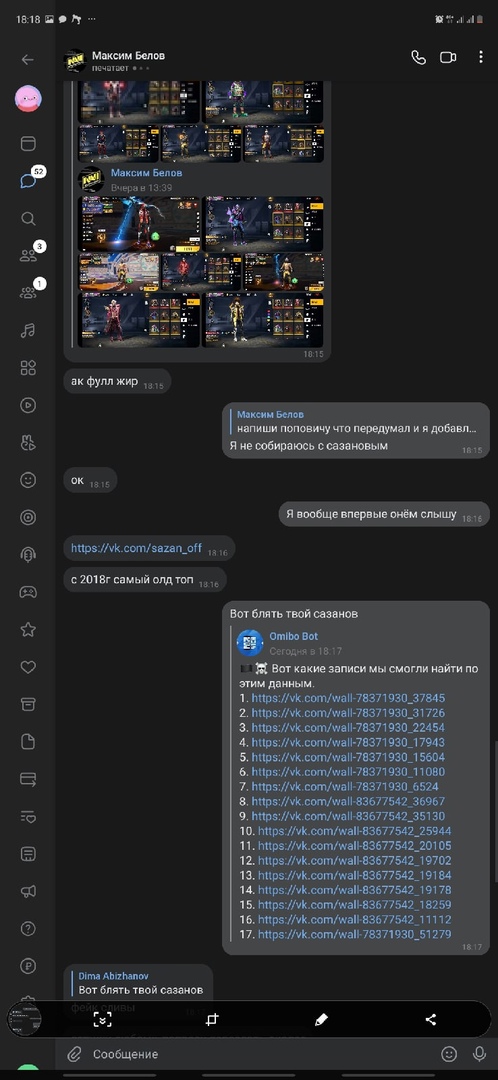Screen dimensions: 498x1080
Task: Open Music section in sidebar
Action: (x=28, y=331)
